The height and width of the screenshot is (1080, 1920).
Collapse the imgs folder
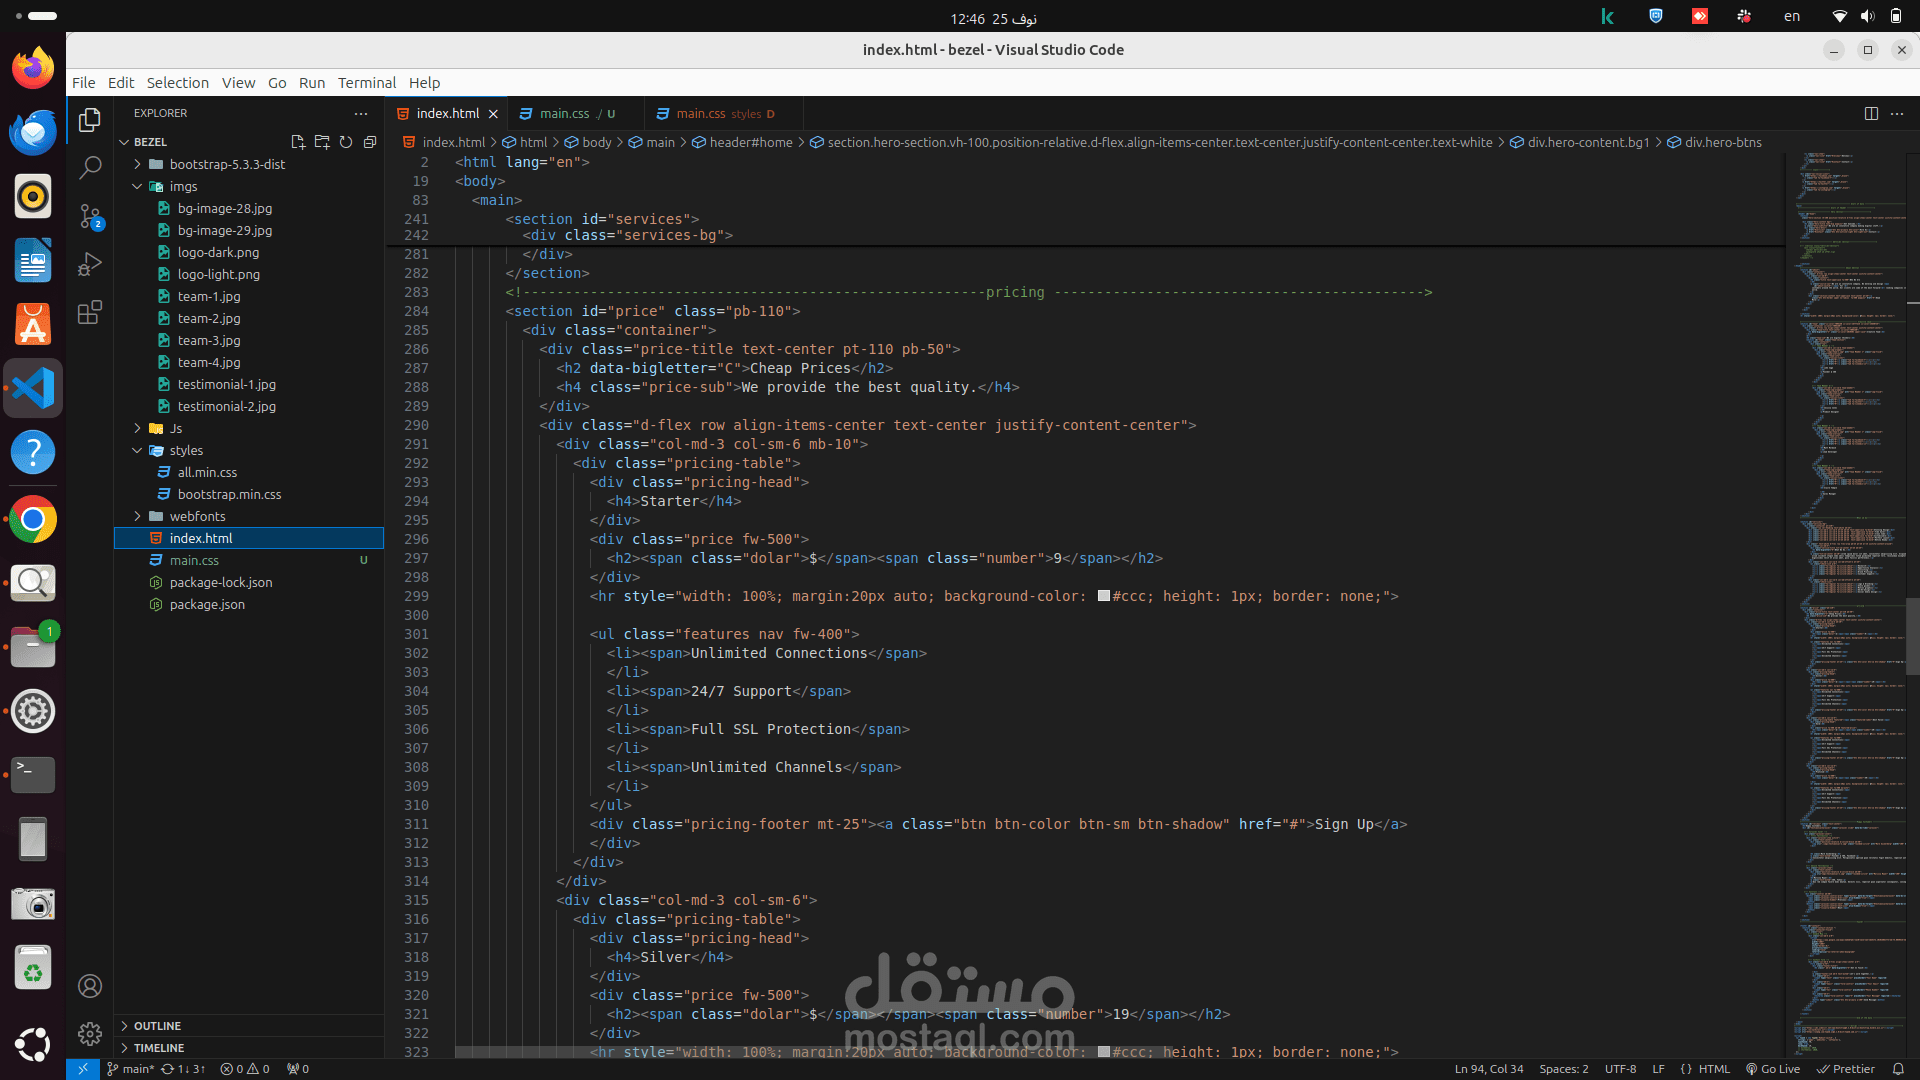(183, 186)
